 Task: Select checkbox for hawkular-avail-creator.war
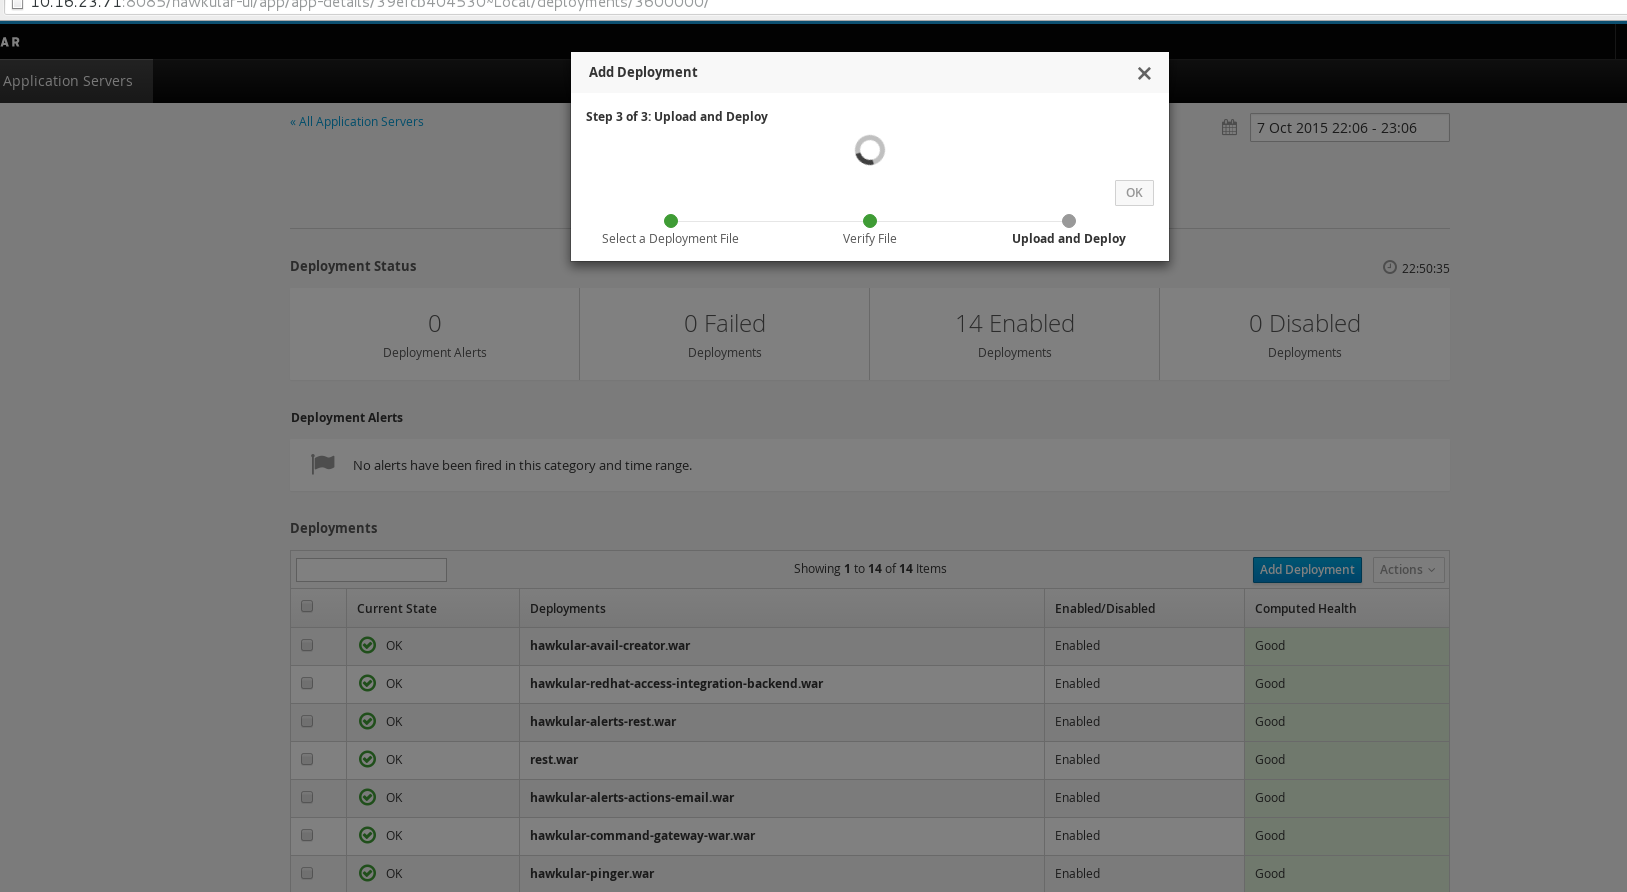307,645
